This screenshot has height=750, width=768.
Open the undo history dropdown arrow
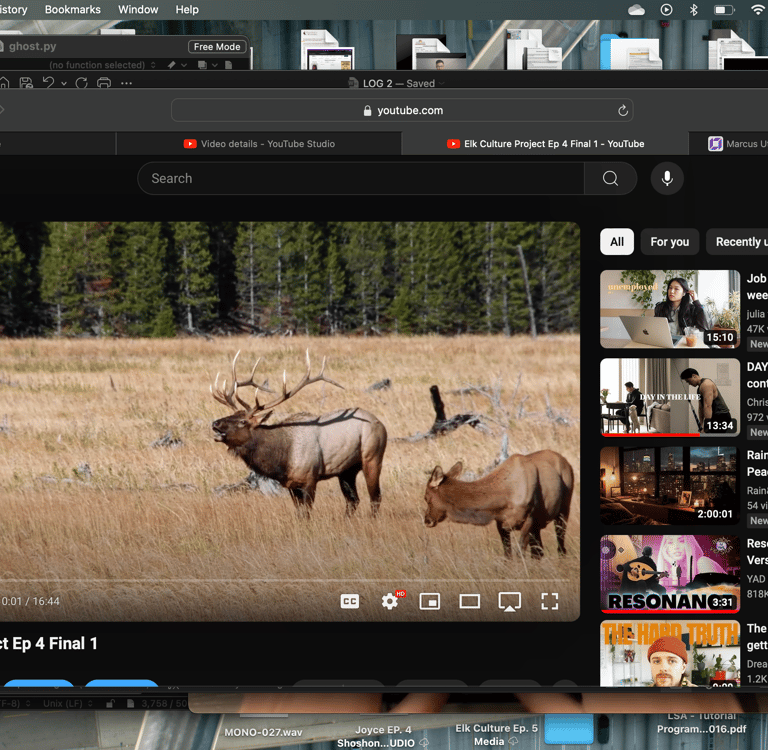pos(64,83)
